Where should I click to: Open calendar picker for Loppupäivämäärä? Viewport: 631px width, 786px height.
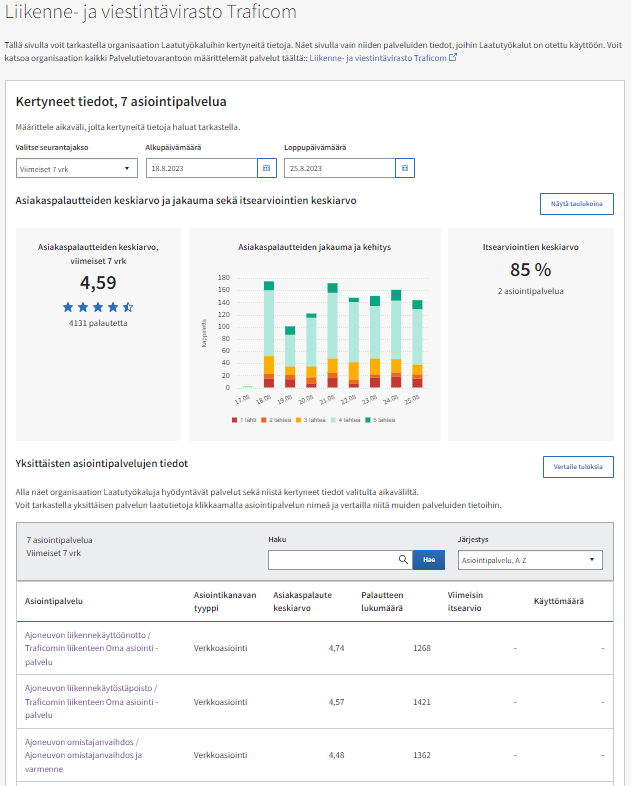404,168
